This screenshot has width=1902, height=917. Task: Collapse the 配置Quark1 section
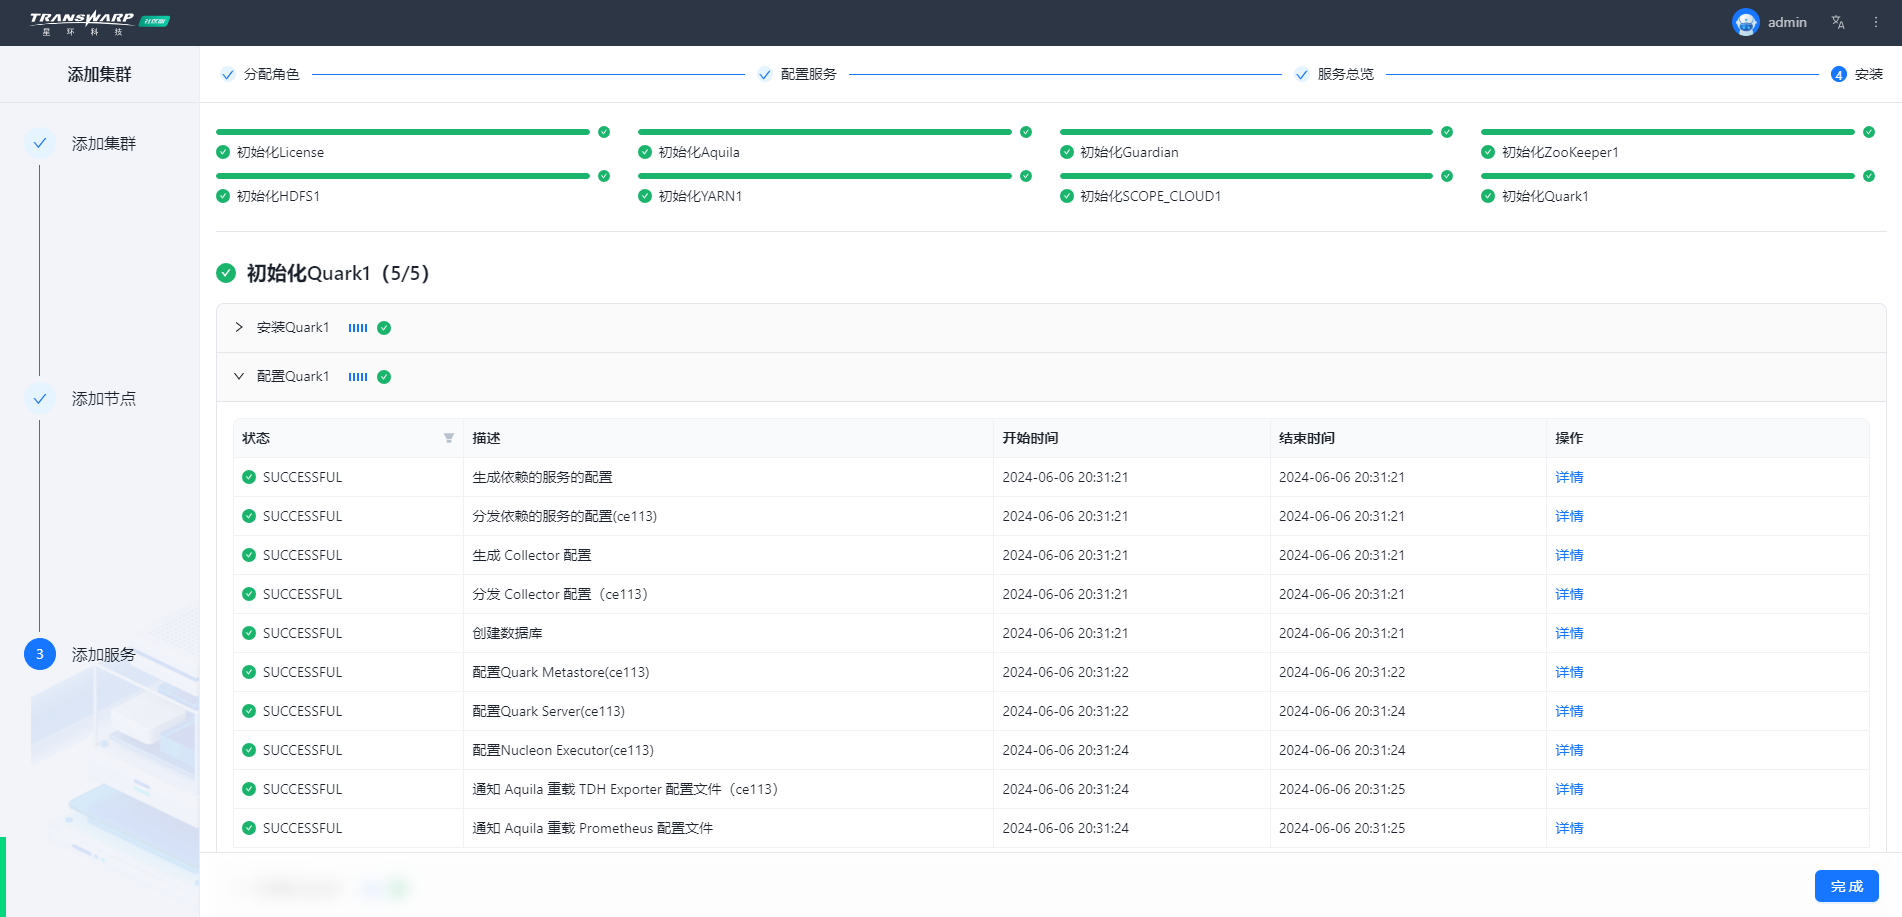click(x=239, y=376)
